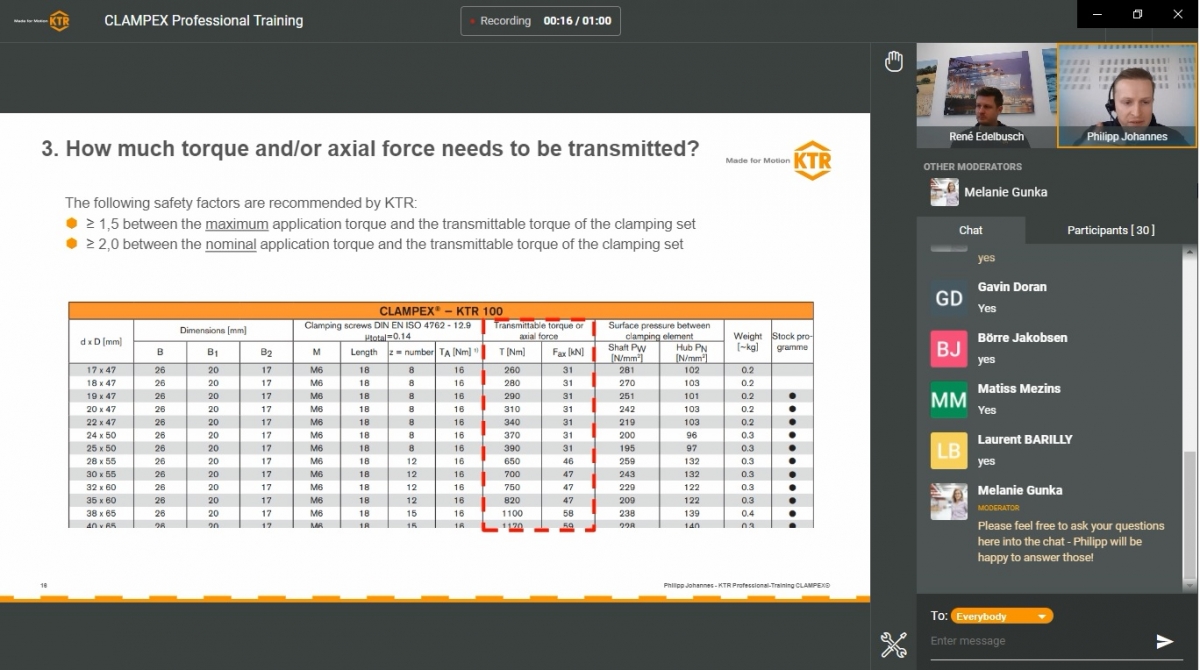Click Börre Jakobsen's BJ avatar
Viewport: 1200px width, 670px height.
pyautogui.click(x=948, y=349)
